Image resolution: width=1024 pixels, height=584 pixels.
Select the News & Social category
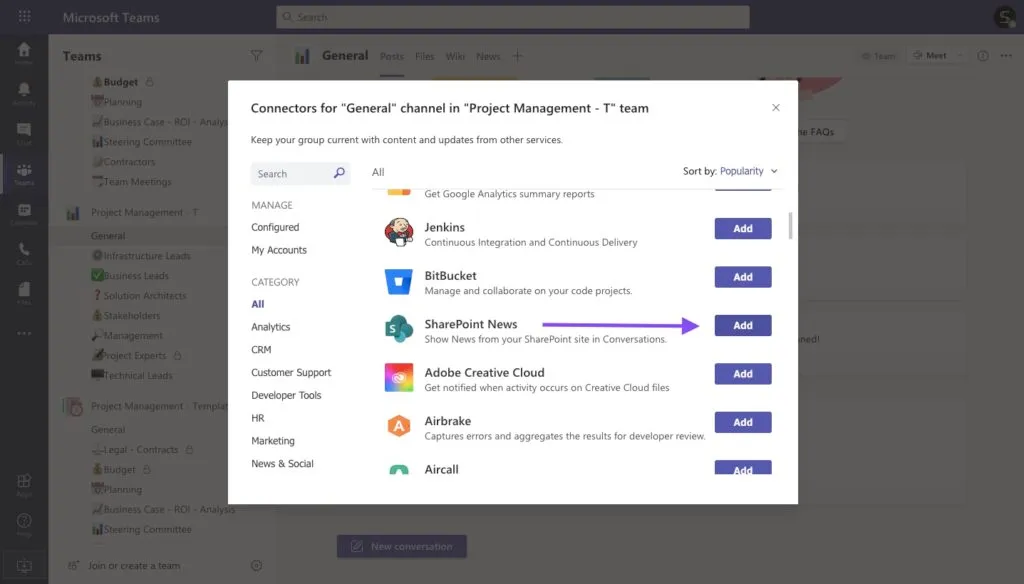(x=282, y=464)
